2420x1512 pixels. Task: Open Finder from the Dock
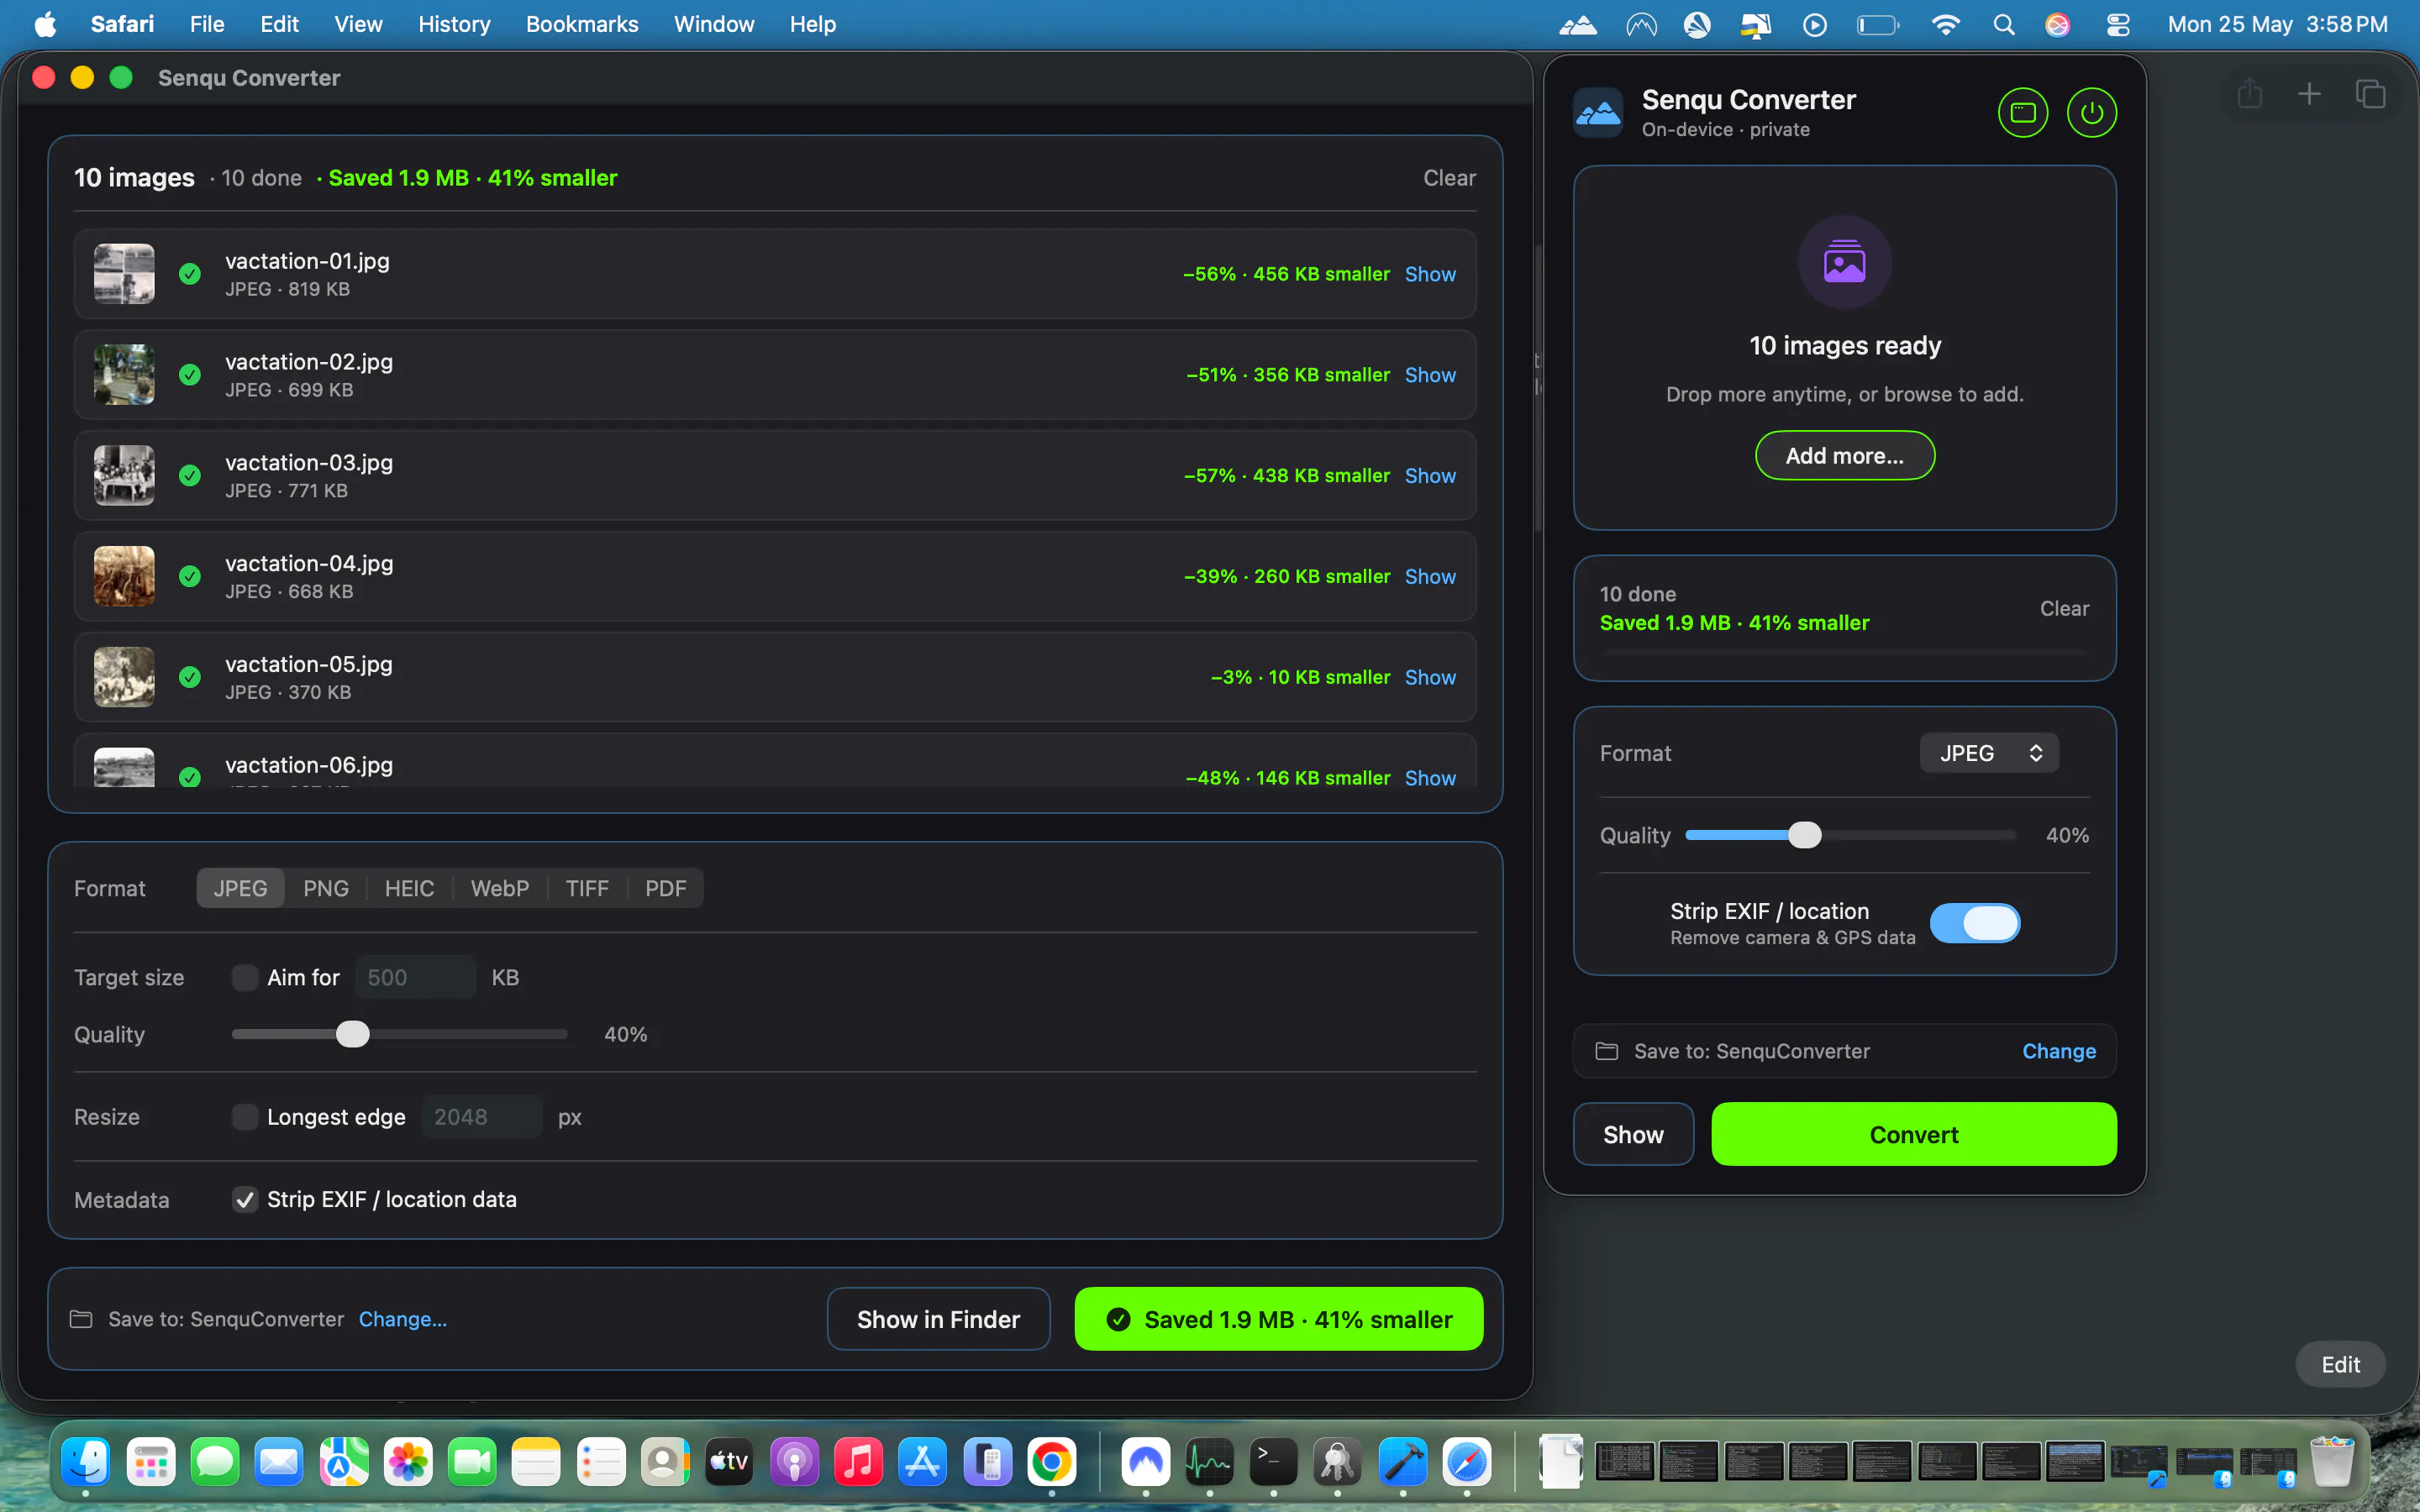tap(86, 1462)
